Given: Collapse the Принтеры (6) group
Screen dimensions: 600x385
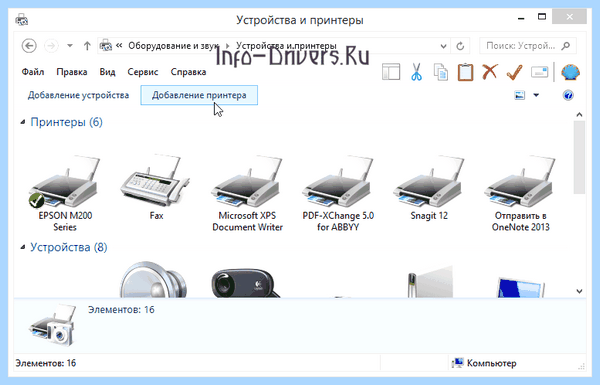Looking at the screenshot, I should click(x=23, y=122).
